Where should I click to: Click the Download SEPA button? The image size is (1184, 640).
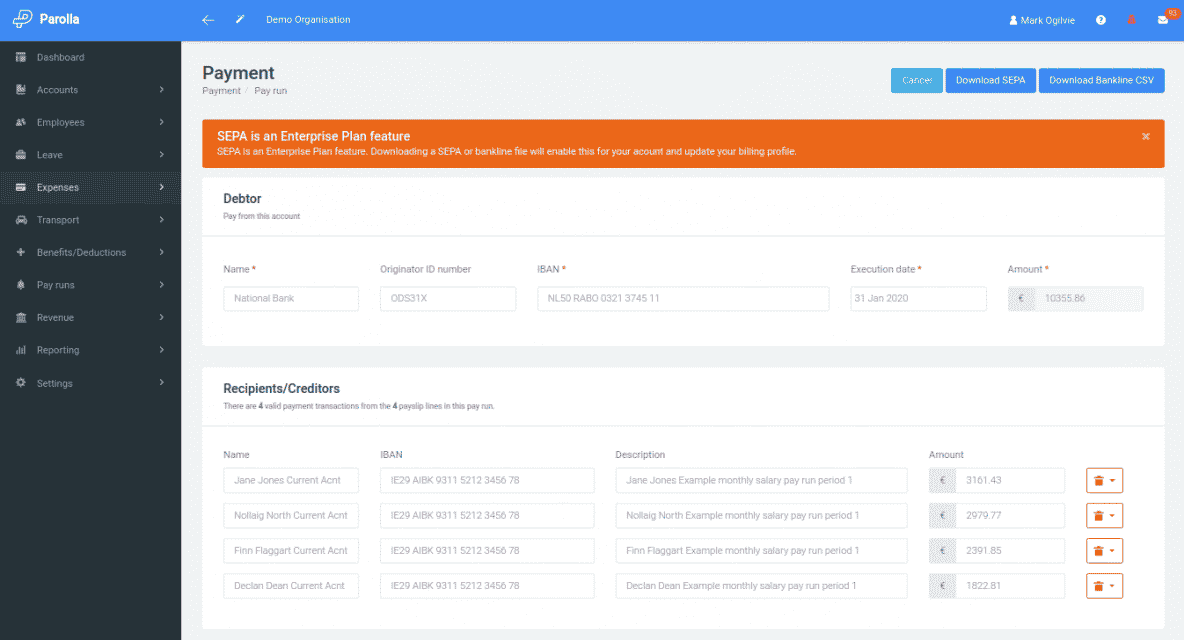click(990, 80)
